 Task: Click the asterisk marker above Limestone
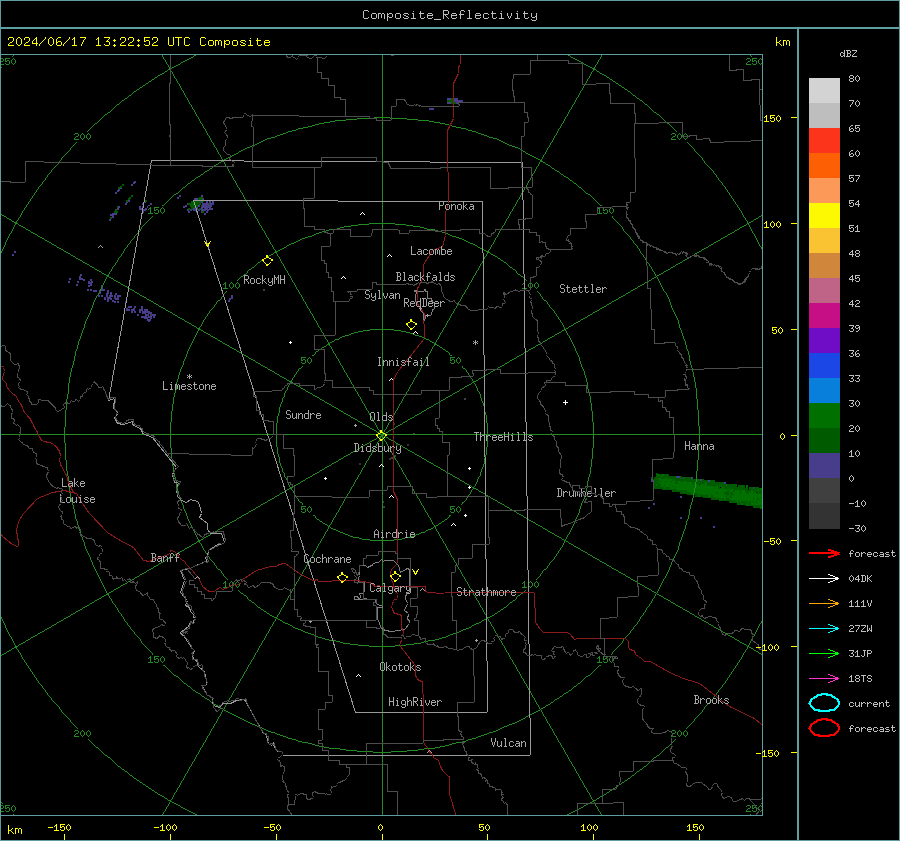click(x=189, y=377)
